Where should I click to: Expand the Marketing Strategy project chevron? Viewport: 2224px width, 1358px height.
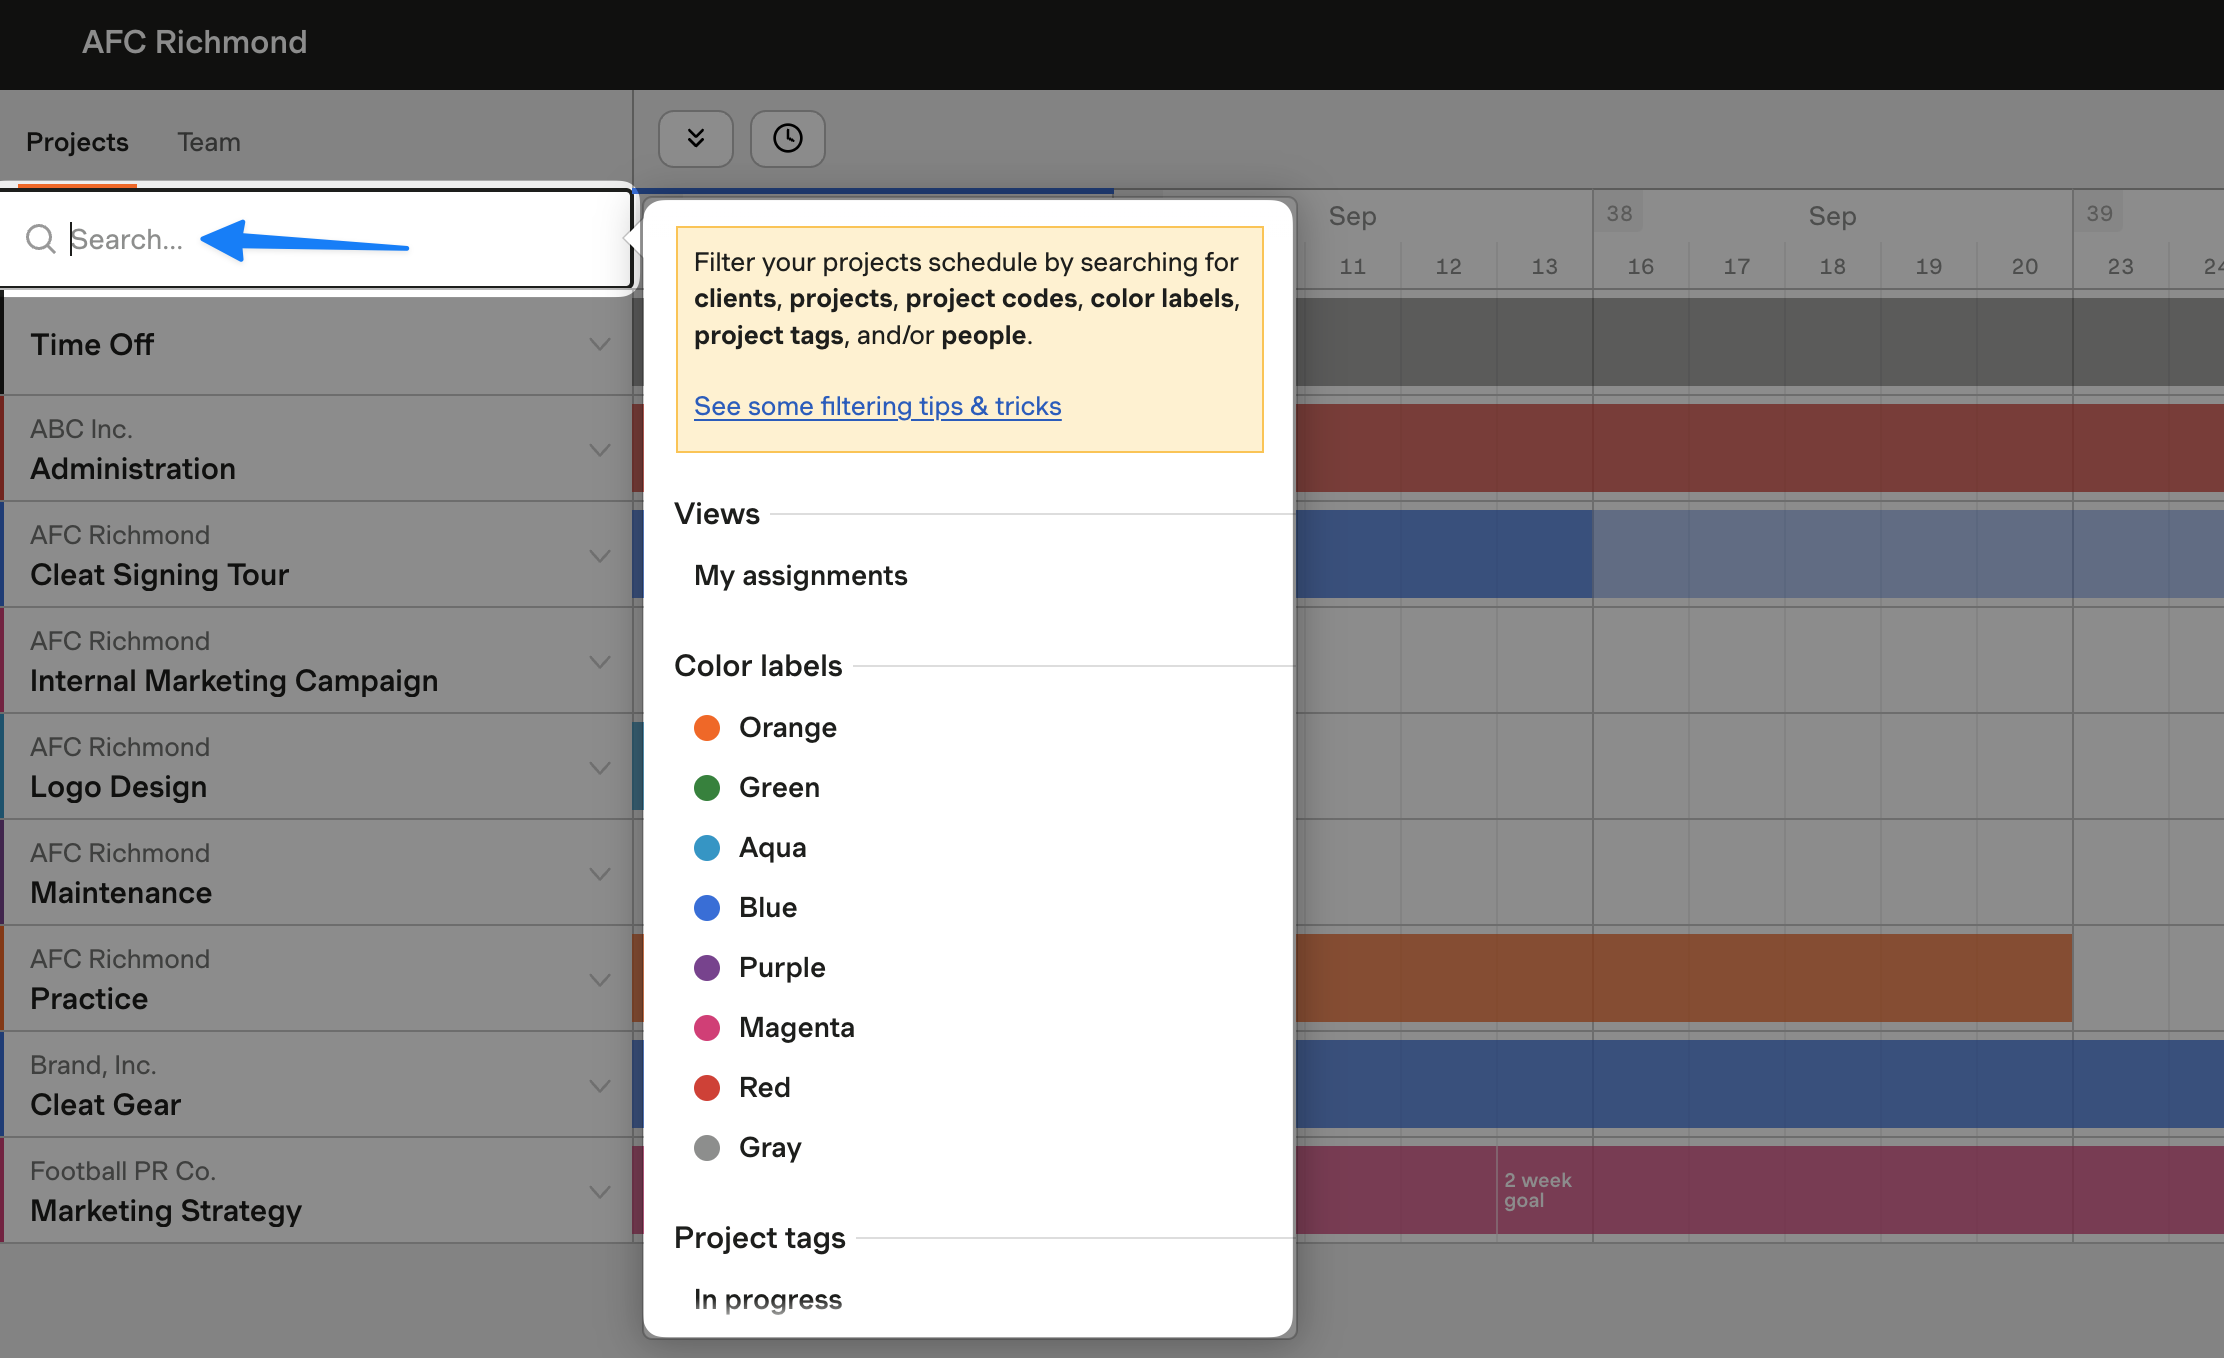click(x=600, y=1192)
